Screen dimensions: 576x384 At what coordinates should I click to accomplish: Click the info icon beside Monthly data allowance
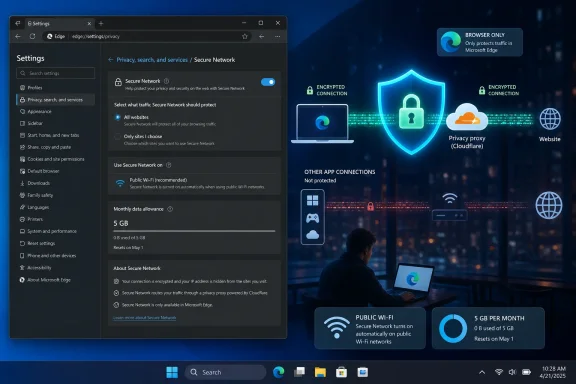click(x=170, y=209)
